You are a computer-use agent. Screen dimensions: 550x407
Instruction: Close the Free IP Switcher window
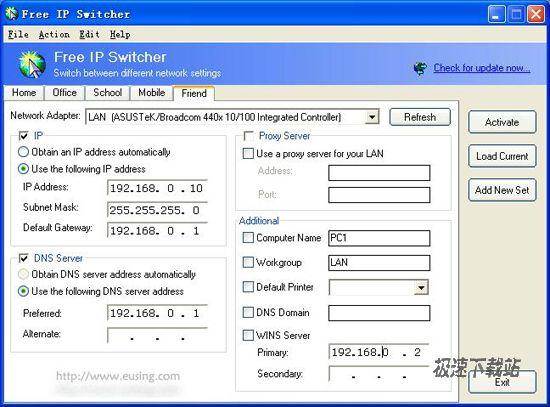[x=536, y=14]
